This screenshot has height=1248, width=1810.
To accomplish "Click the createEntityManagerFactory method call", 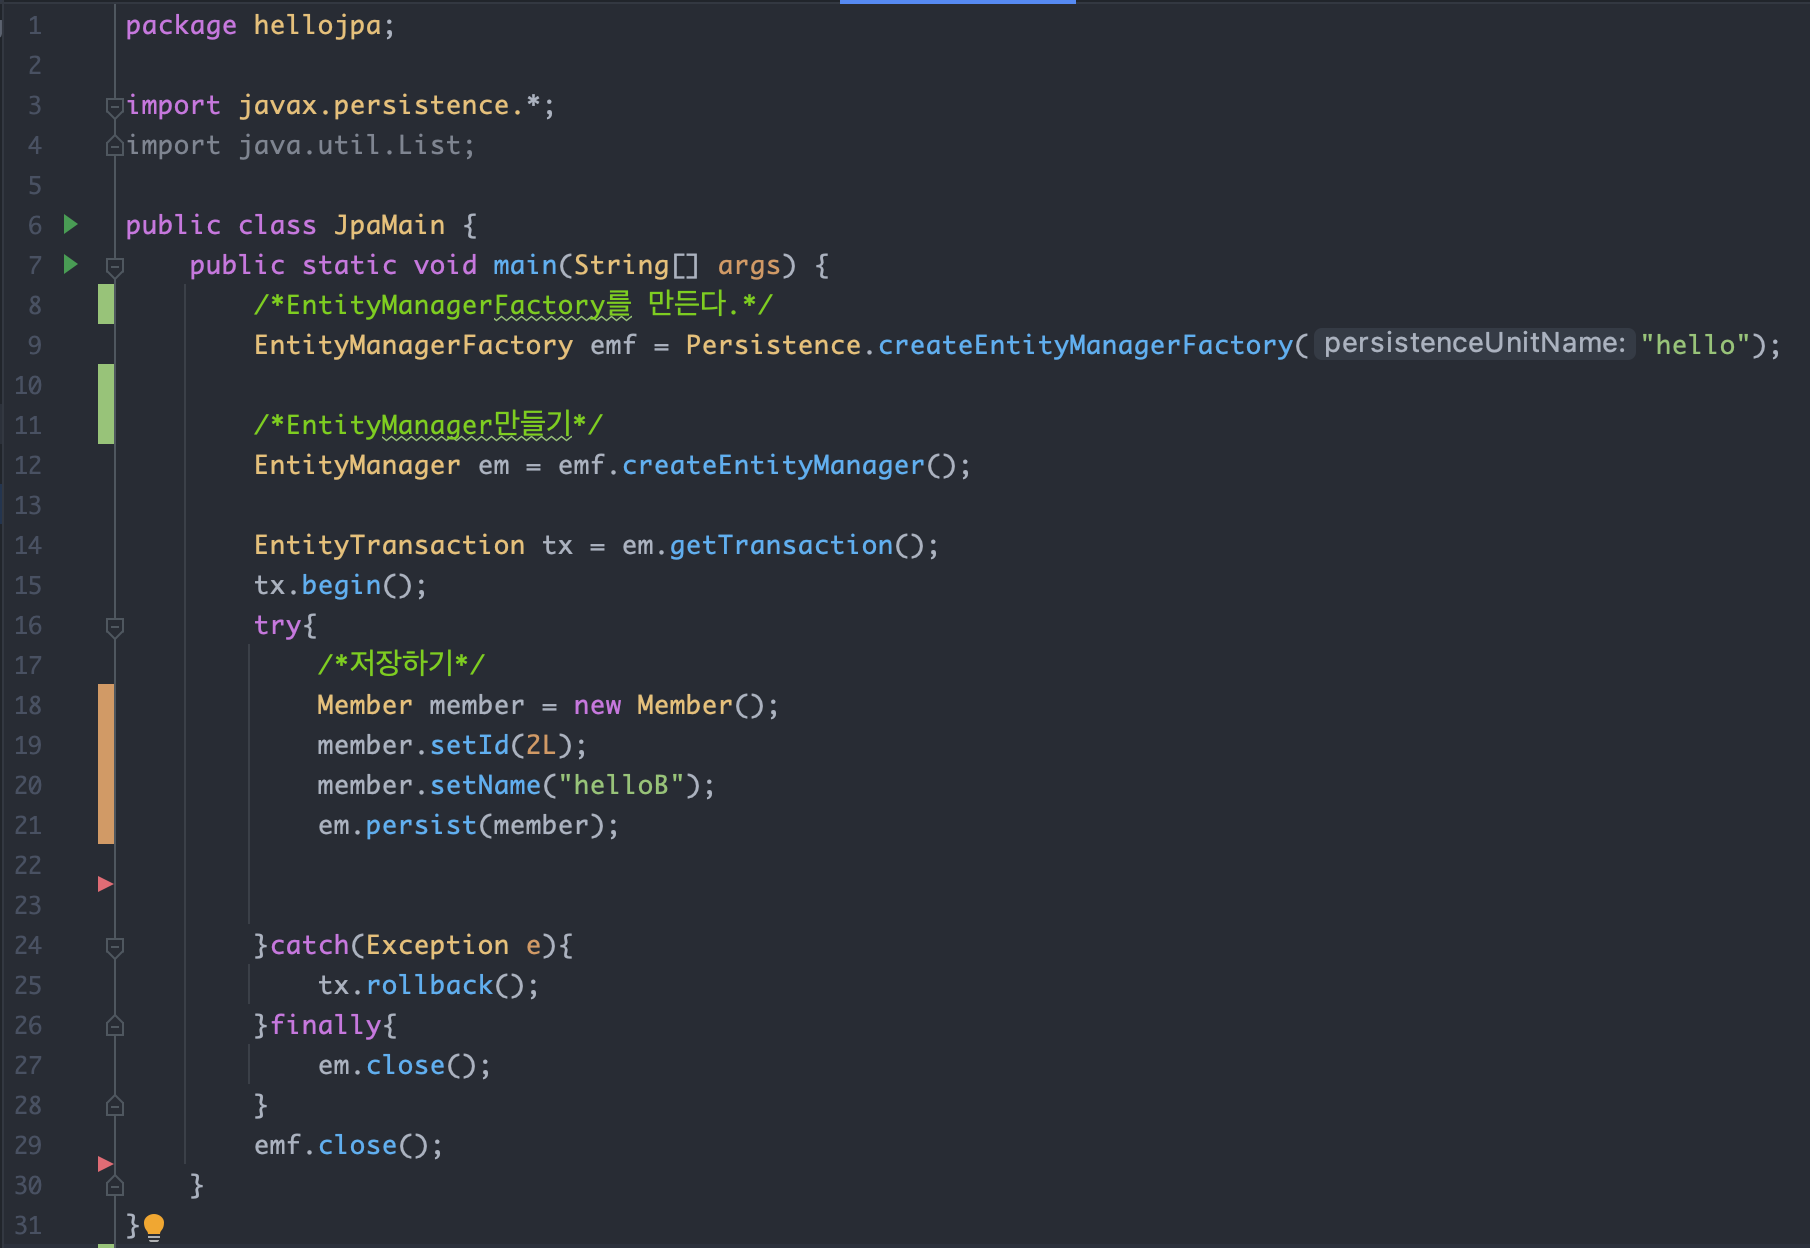I will (1086, 345).
